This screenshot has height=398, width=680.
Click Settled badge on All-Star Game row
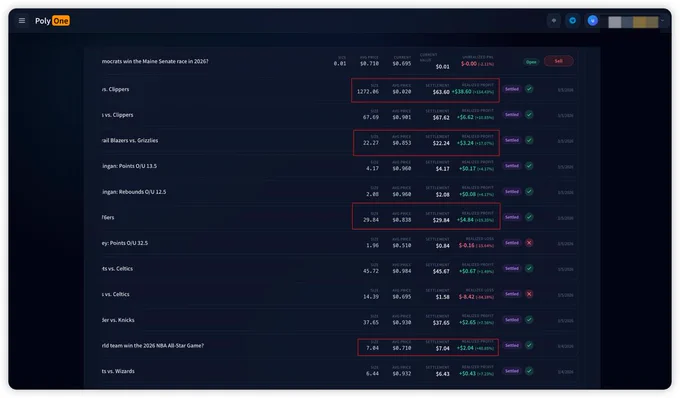[512, 345]
